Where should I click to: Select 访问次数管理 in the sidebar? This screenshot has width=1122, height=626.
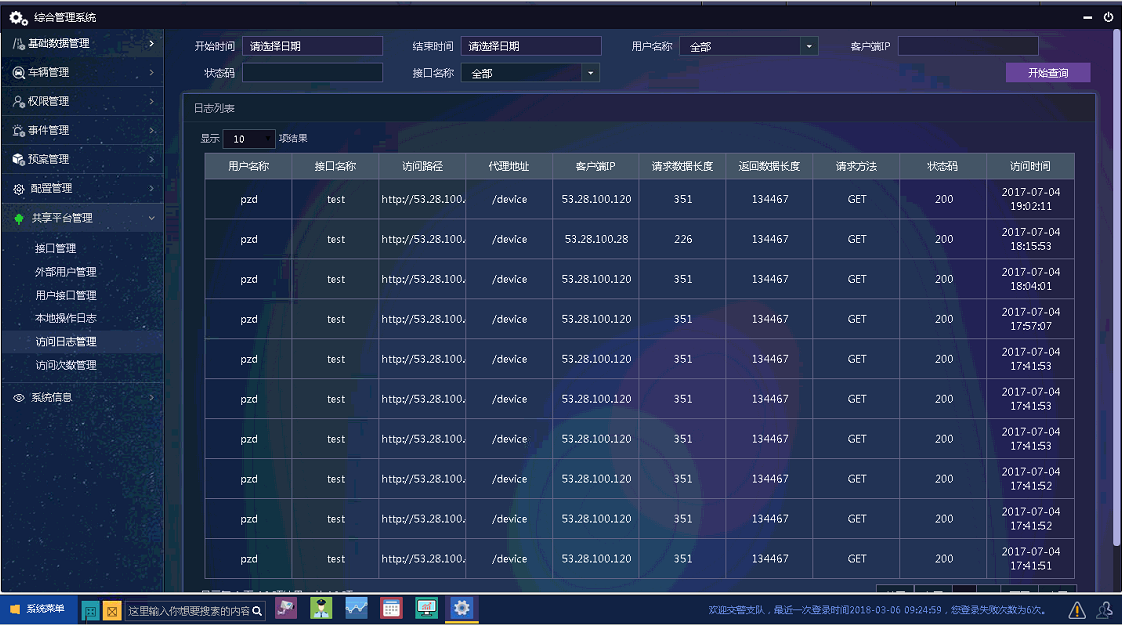66,365
